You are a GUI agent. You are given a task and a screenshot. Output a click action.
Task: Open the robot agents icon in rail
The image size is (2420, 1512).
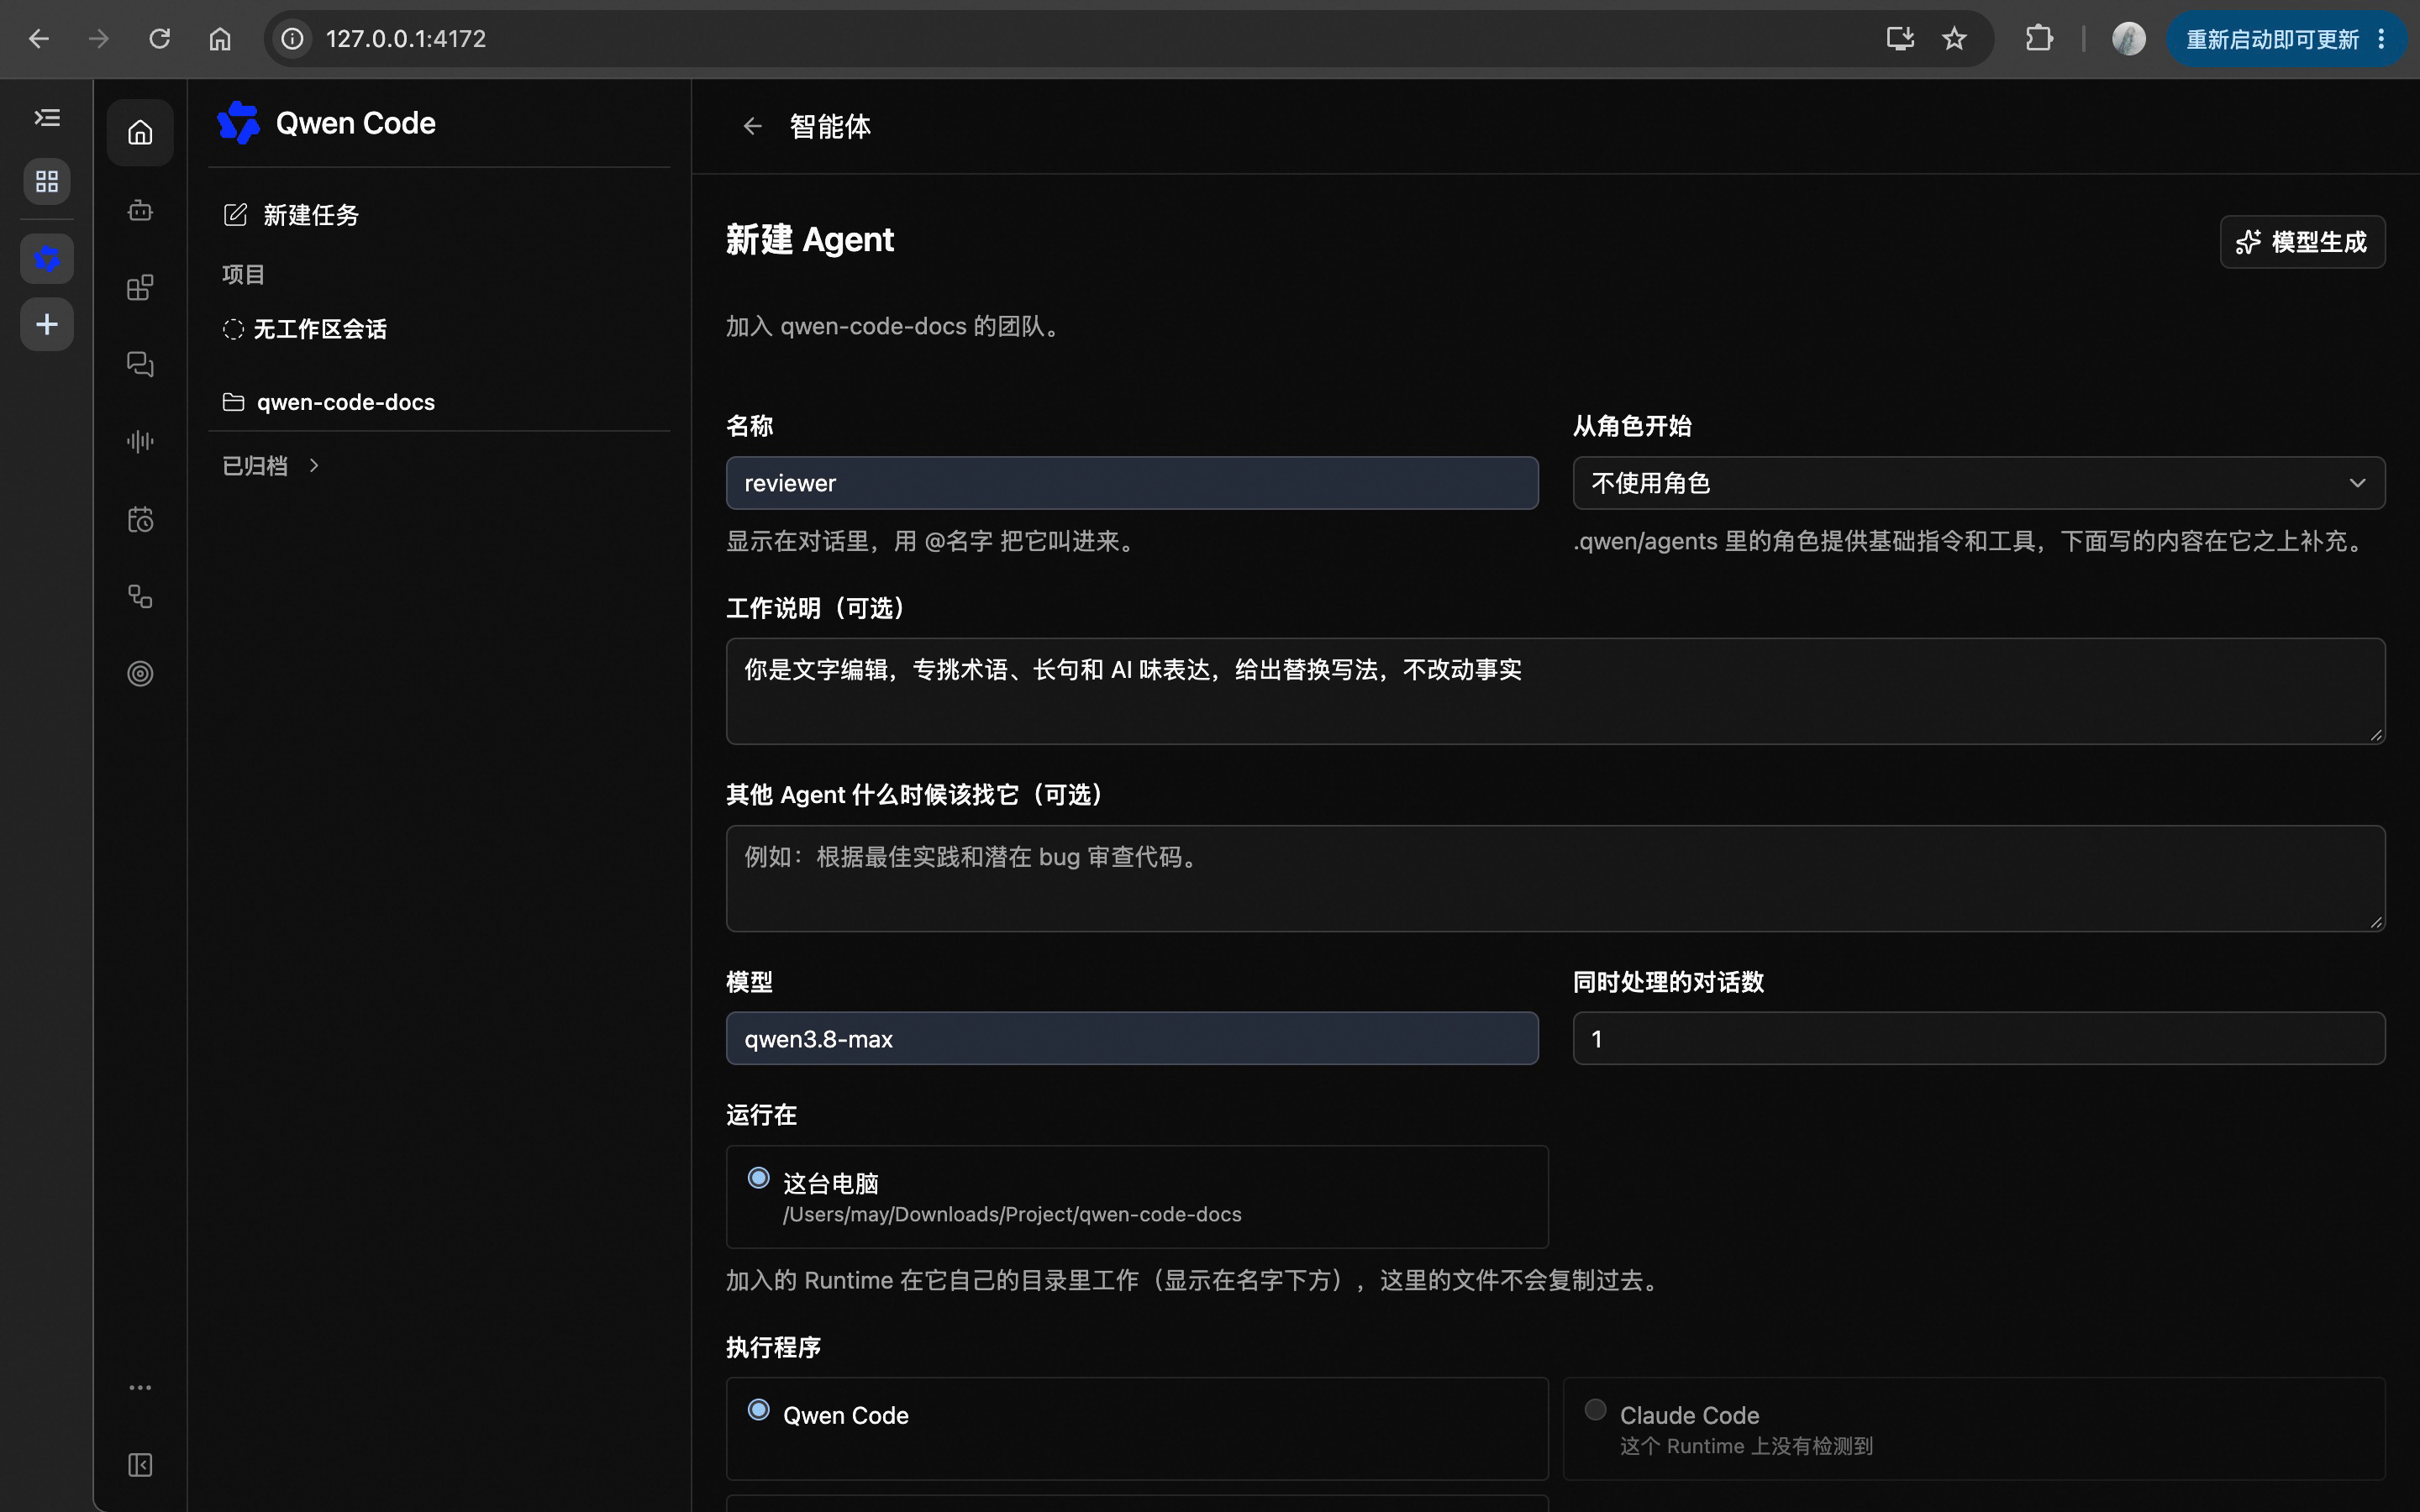pyautogui.click(x=140, y=211)
